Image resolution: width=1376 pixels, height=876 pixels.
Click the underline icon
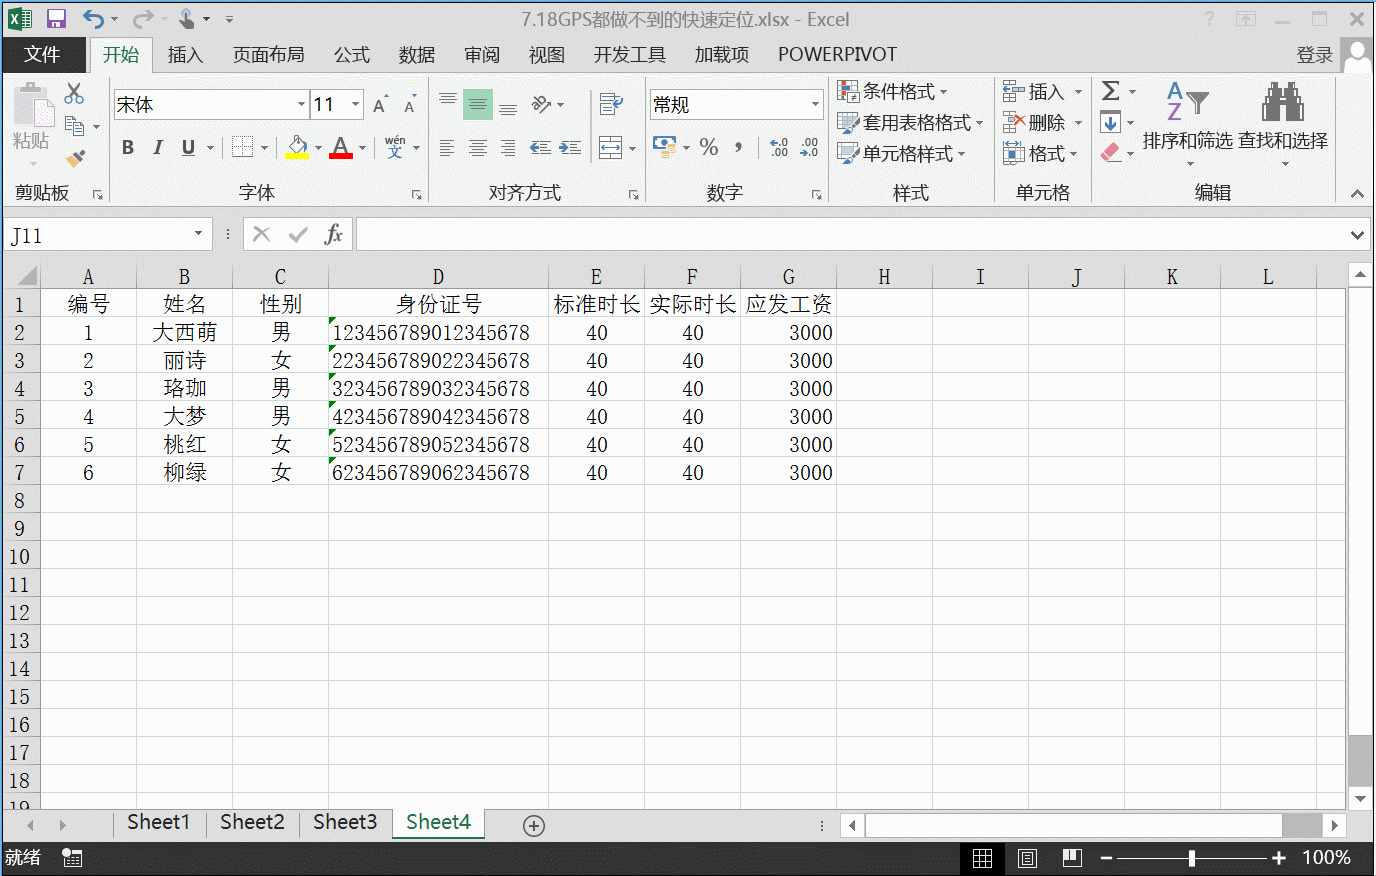tap(188, 147)
